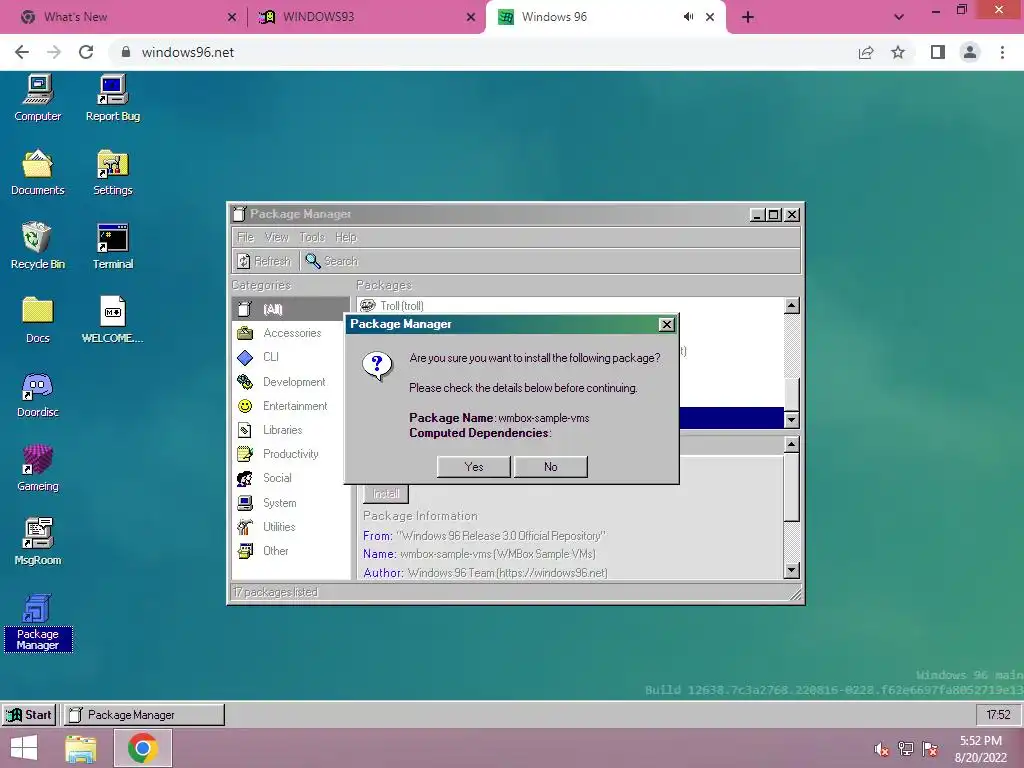Select the Development category
The width and height of the screenshot is (1024, 768).
coord(291,382)
